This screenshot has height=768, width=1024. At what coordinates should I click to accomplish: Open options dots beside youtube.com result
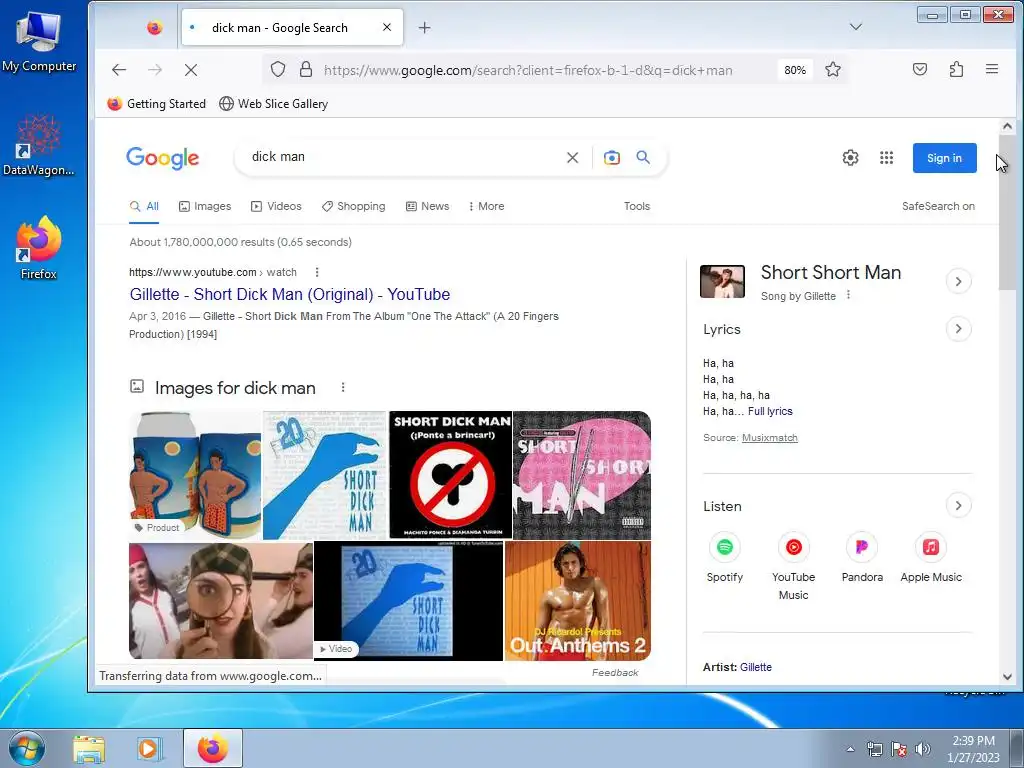click(x=317, y=272)
